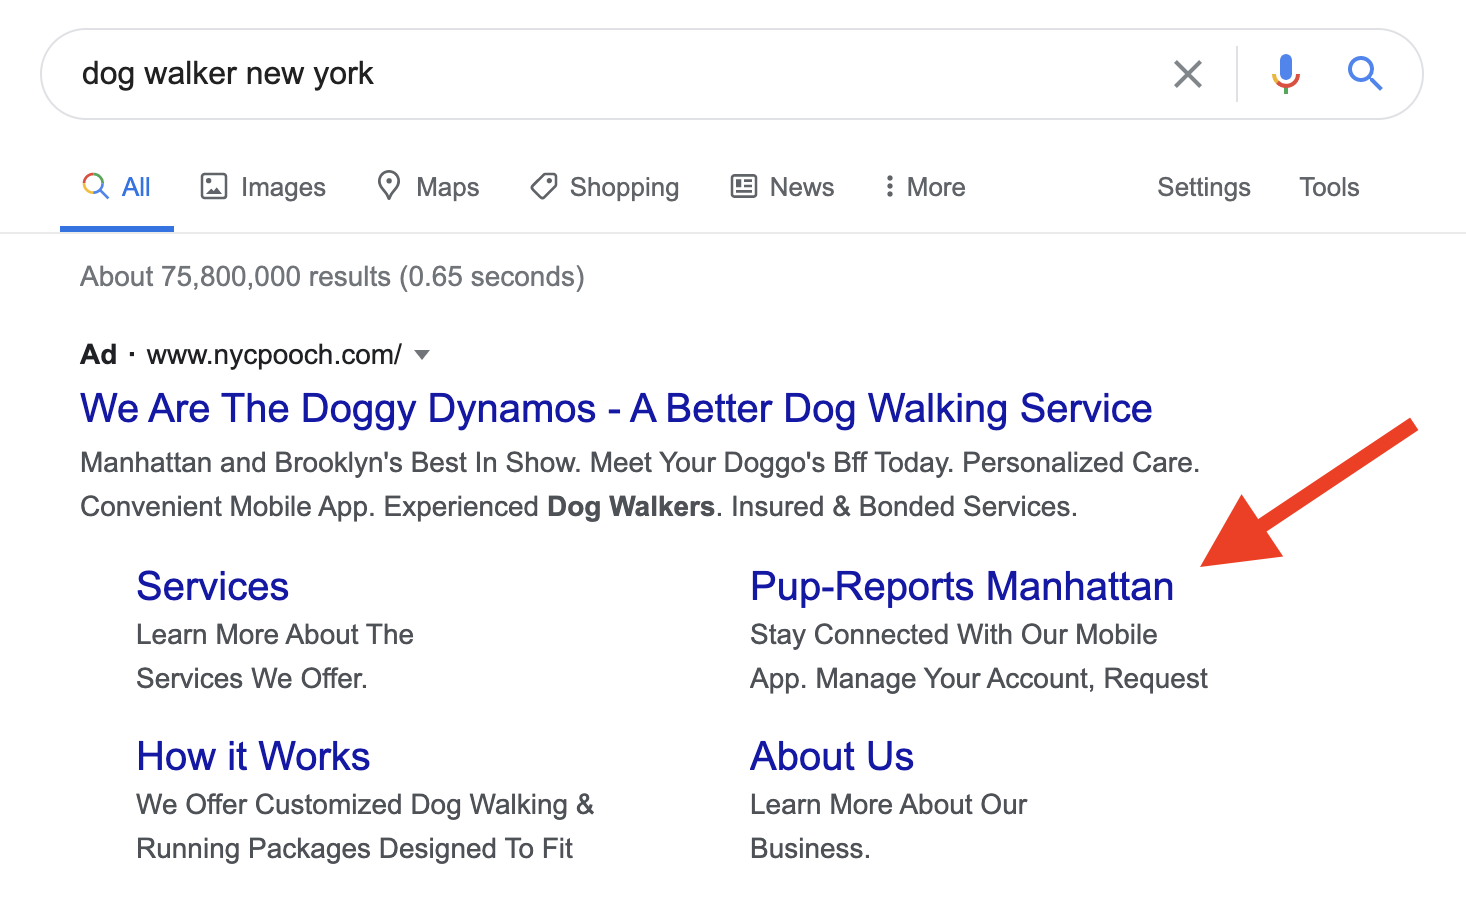Click the 'We Offer Customized Dog Walking &' text
1466x910 pixels.
pos(365,805)
